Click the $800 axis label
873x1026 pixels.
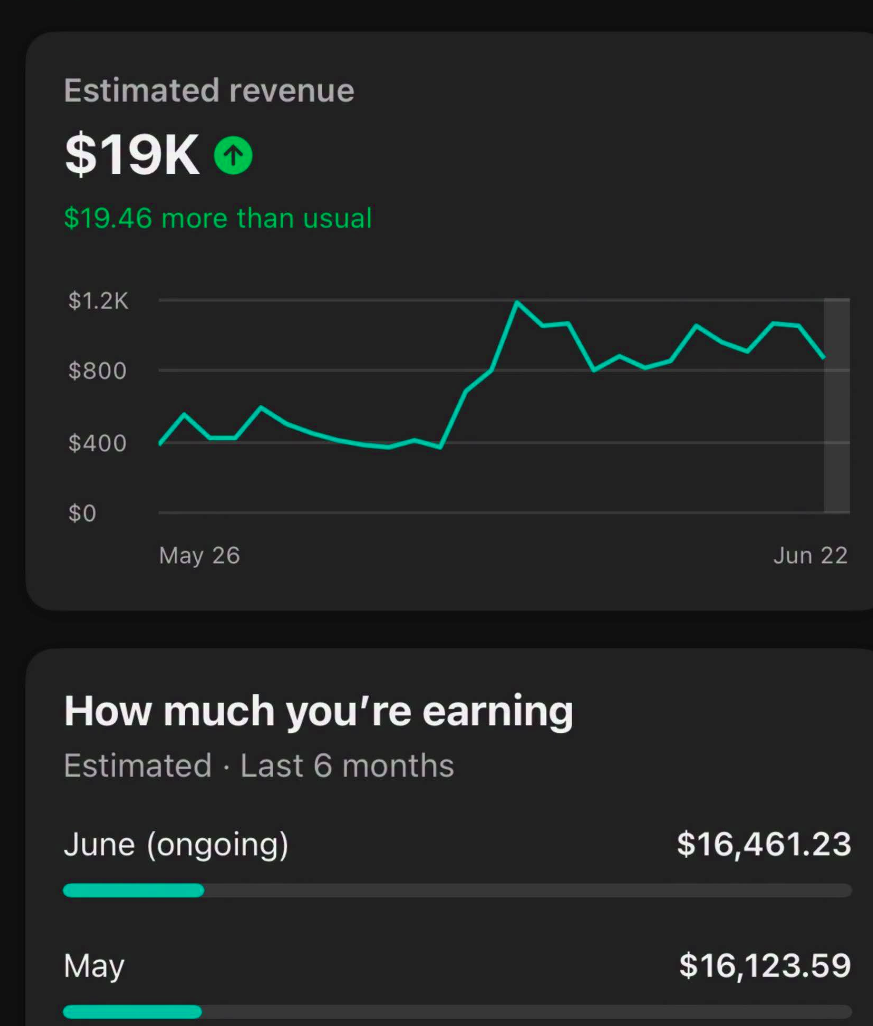pyautogui.click(x=97, y=371)
